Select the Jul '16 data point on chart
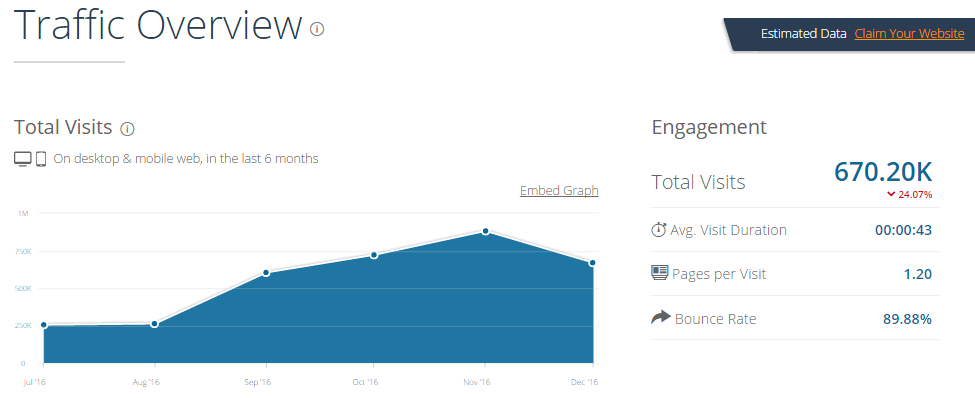 (44, 325)
